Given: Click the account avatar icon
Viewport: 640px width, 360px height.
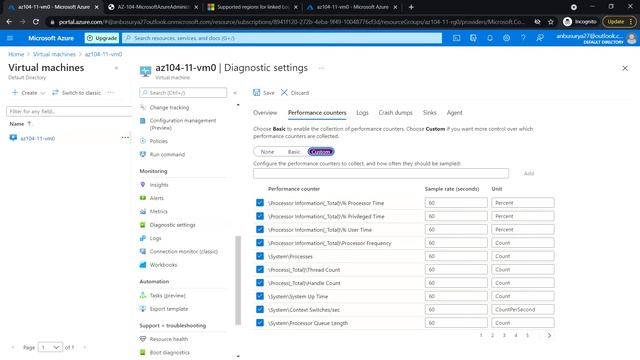Looking at the screenshot, I should pyautogui.click(x=631, y=38).
